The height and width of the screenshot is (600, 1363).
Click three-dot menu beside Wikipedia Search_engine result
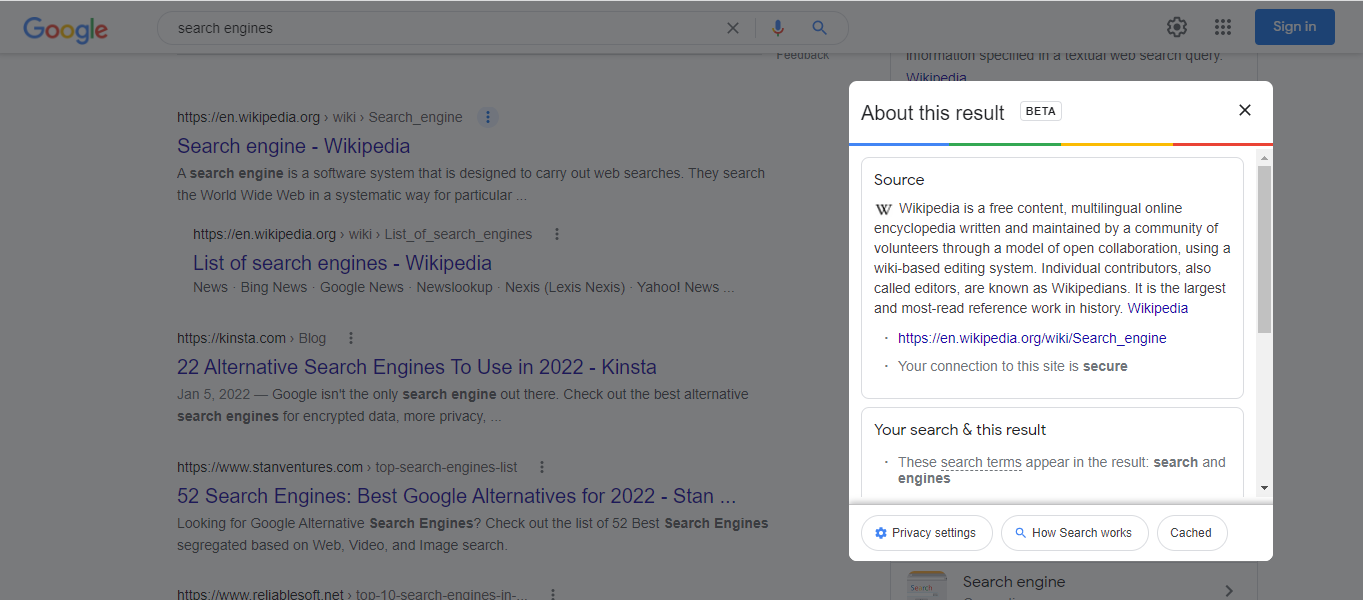tap(488, 117)
